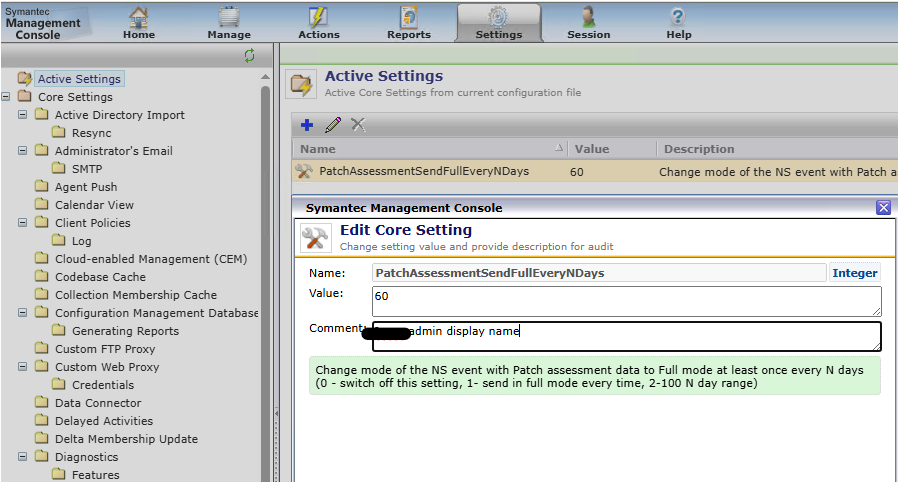Click the Codebase Cache folder icon

tap(41, 276)
